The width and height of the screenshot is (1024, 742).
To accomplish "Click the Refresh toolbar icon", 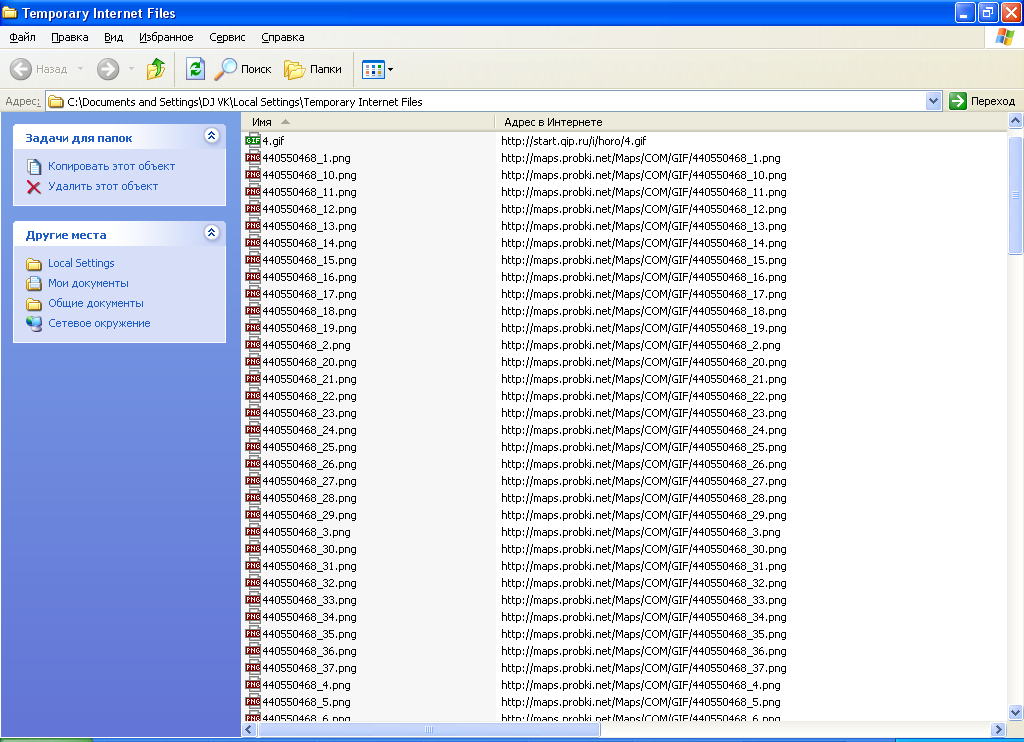I will pos(196,69).
